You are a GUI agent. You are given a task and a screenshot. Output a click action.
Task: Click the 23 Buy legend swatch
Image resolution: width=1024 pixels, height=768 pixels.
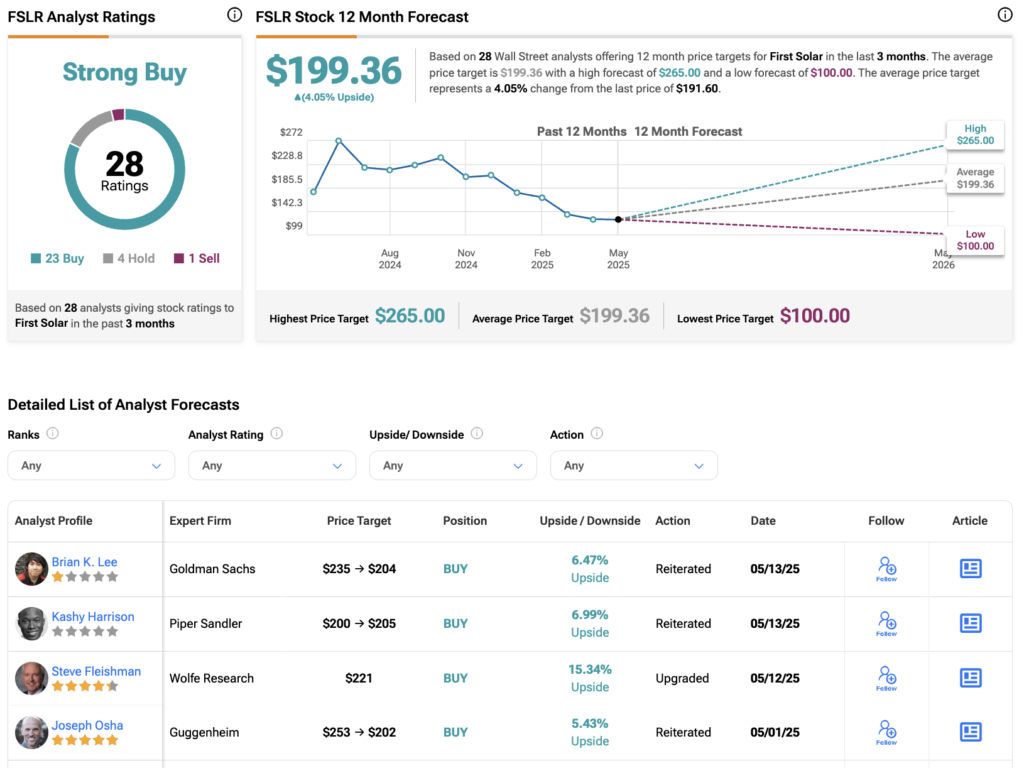36,259
